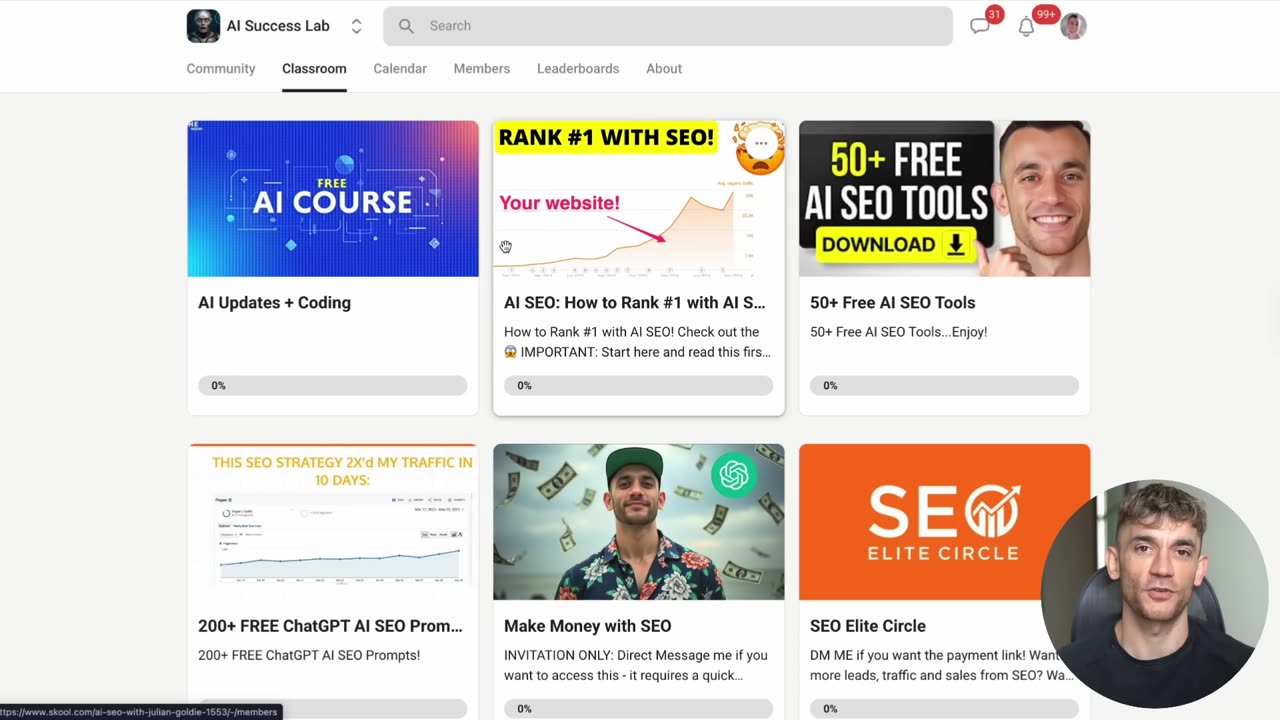1280x720 pixels.
Task: Click the AI Success Lab group logo
Action: (203, 26)
